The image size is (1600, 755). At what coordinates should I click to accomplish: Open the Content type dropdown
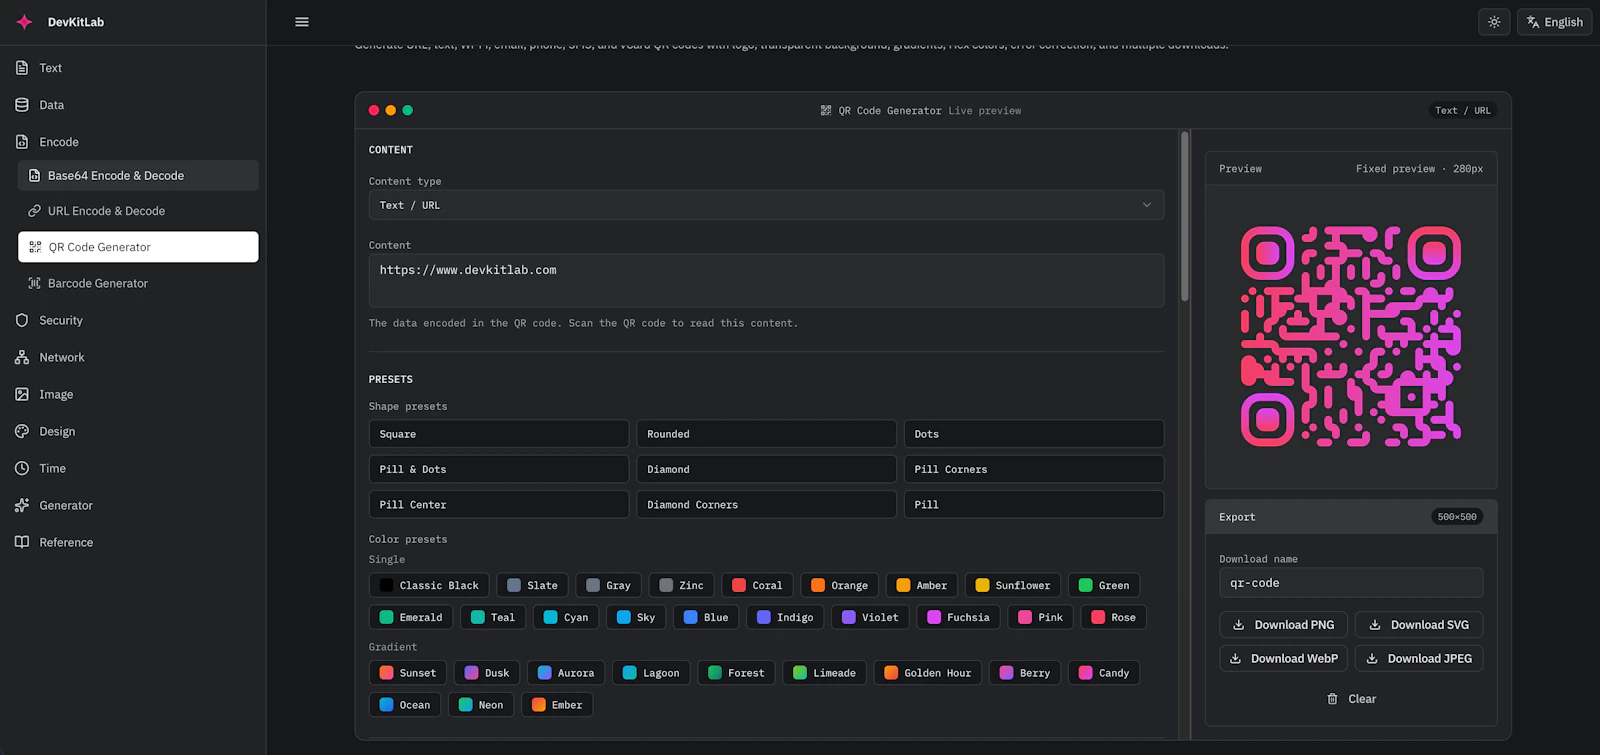click(766, 205)
